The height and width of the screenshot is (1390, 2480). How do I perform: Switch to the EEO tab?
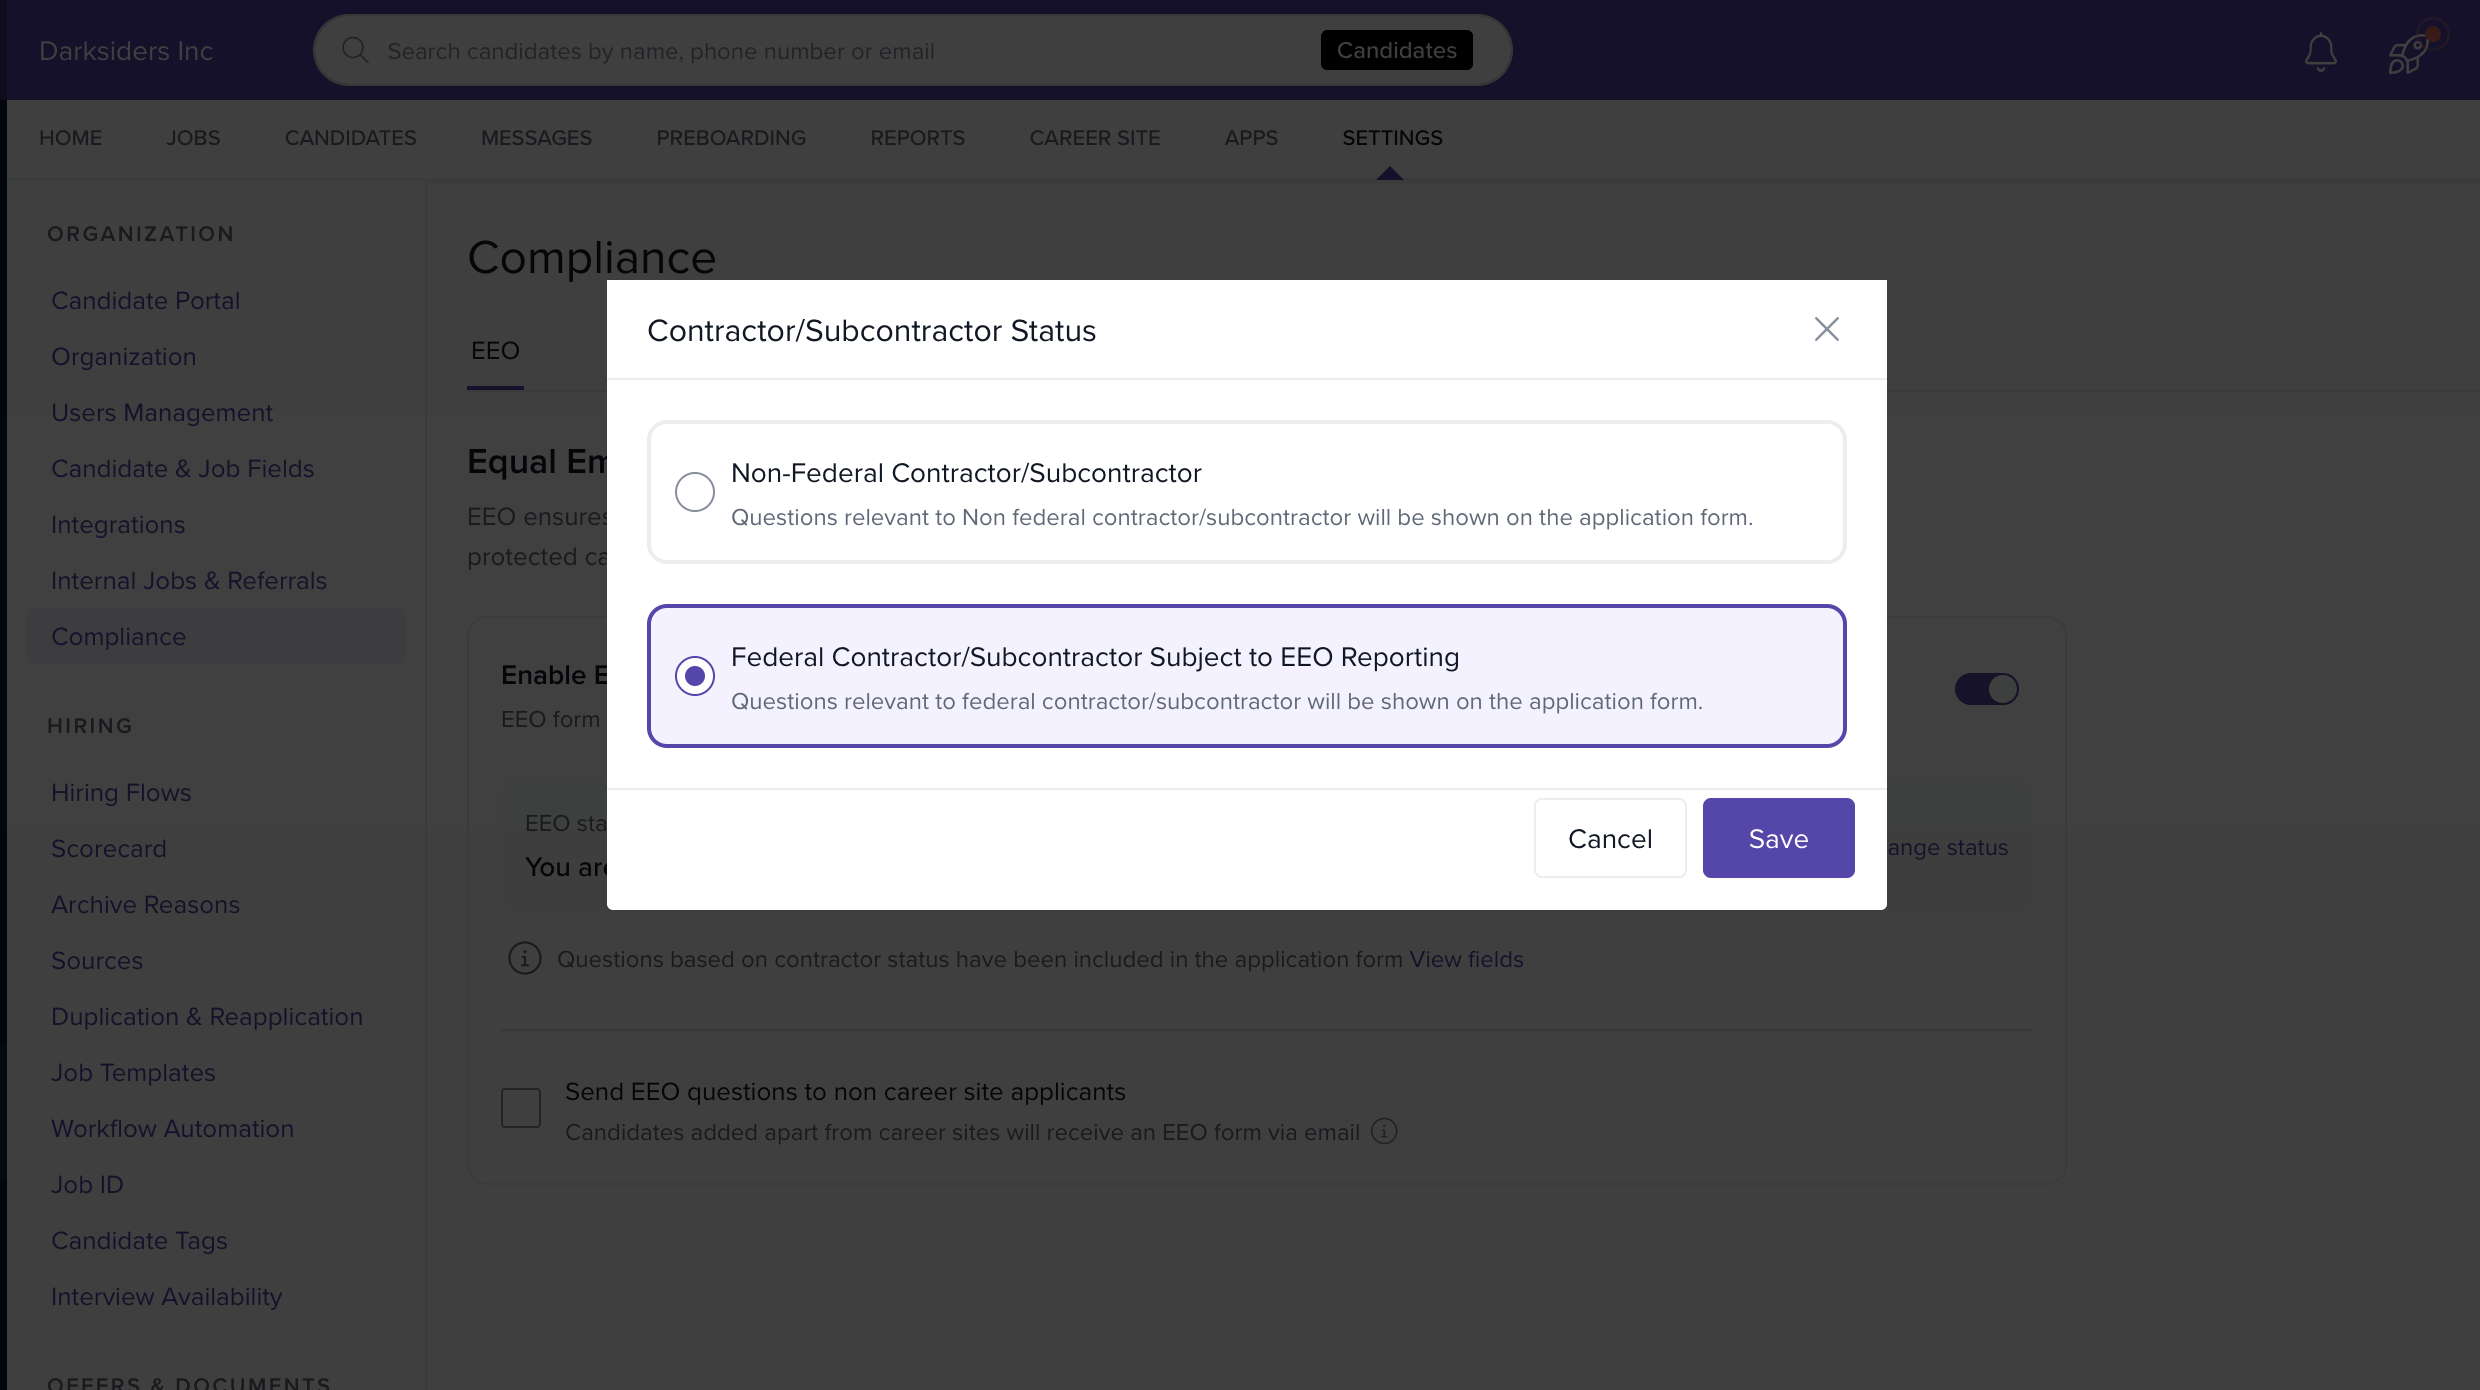tap(495, 351)
